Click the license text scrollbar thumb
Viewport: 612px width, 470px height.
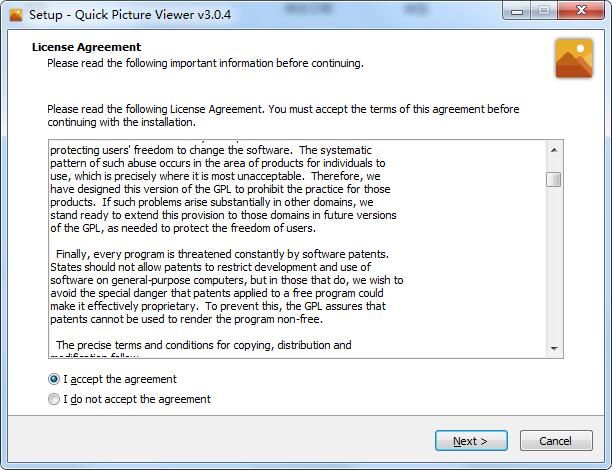pyautogui.click(x=553, y=179)
